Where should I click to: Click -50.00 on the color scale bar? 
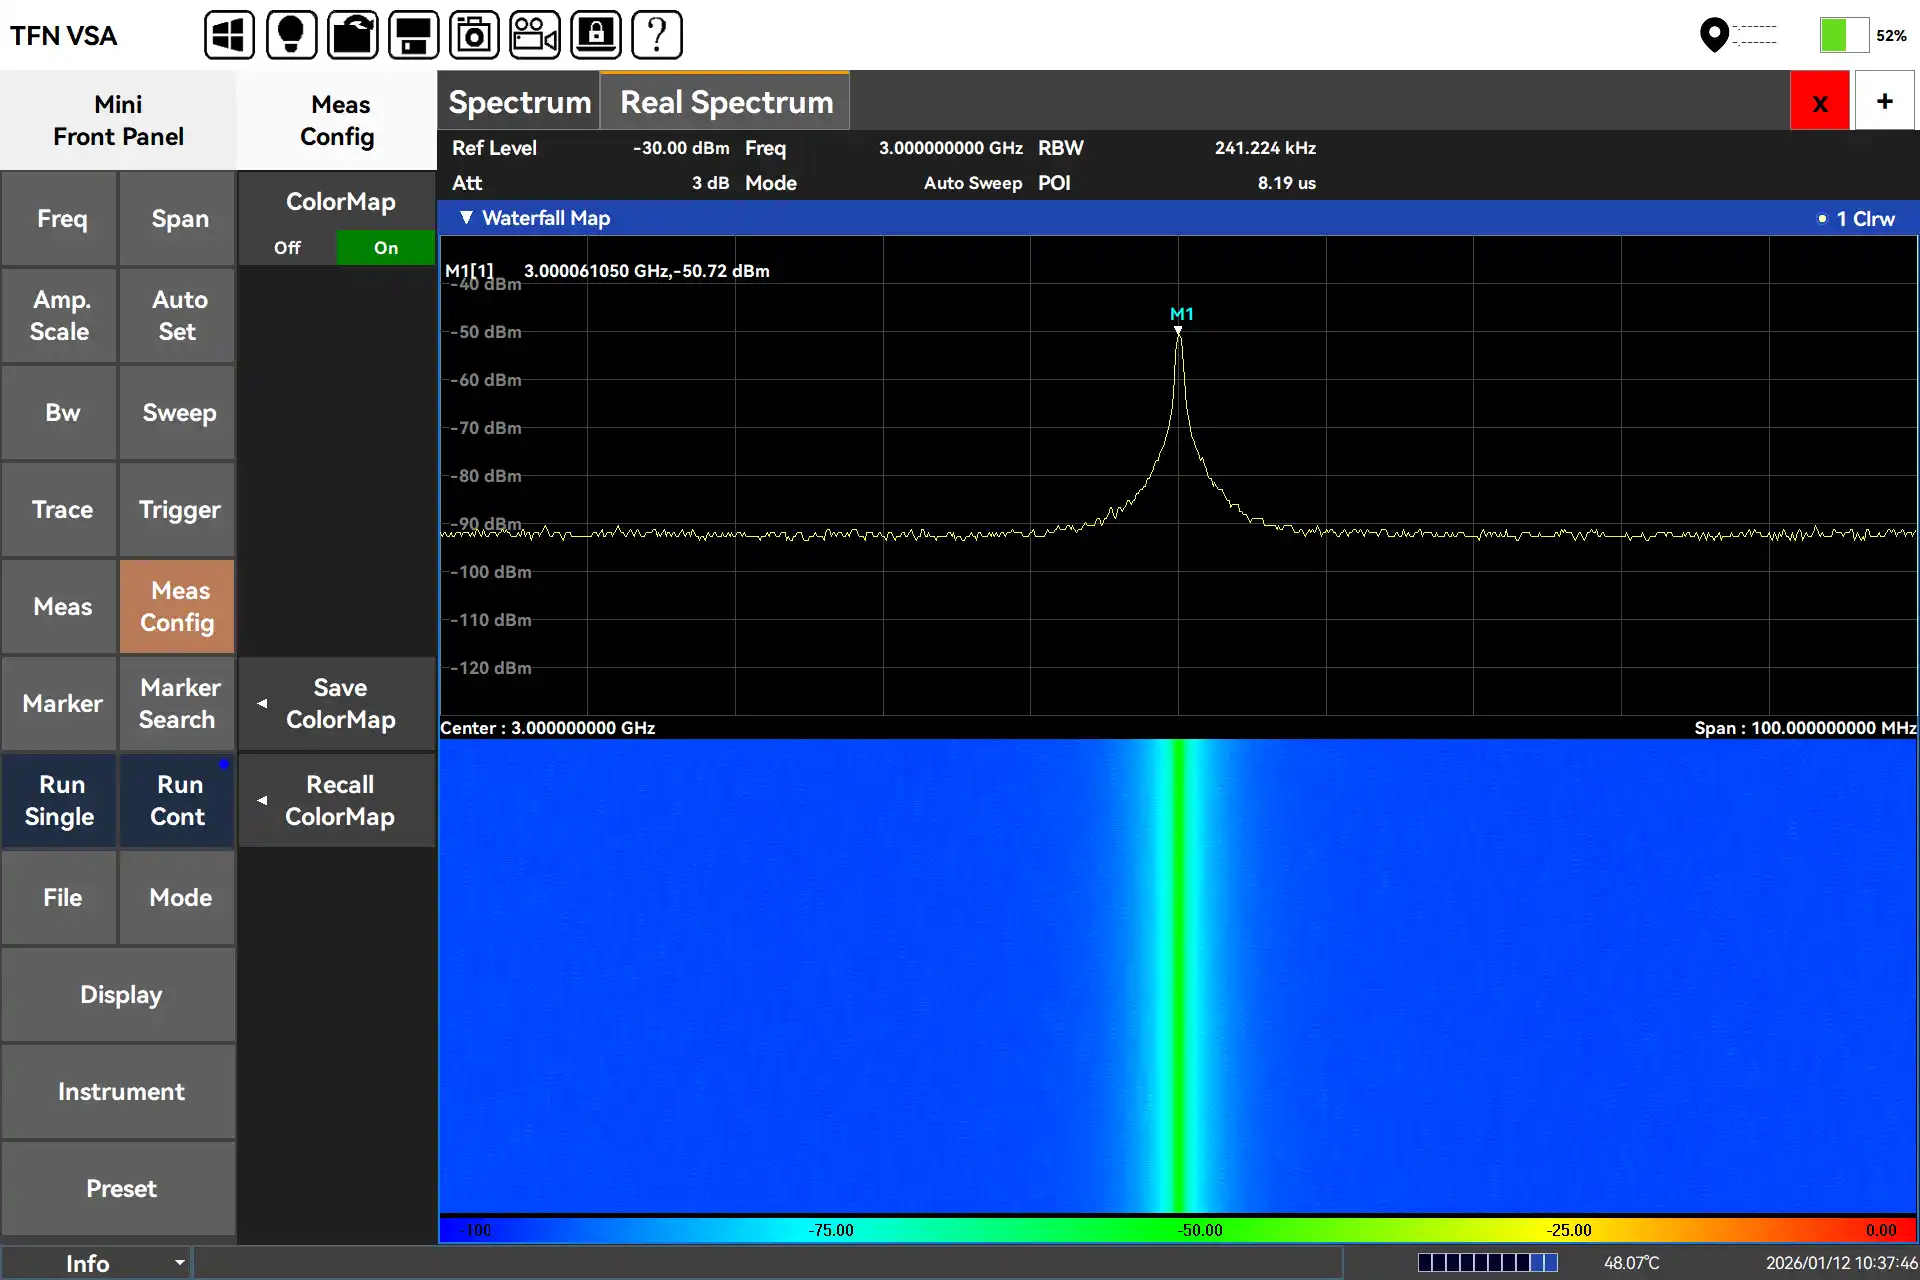(x=1200, y=1230)
